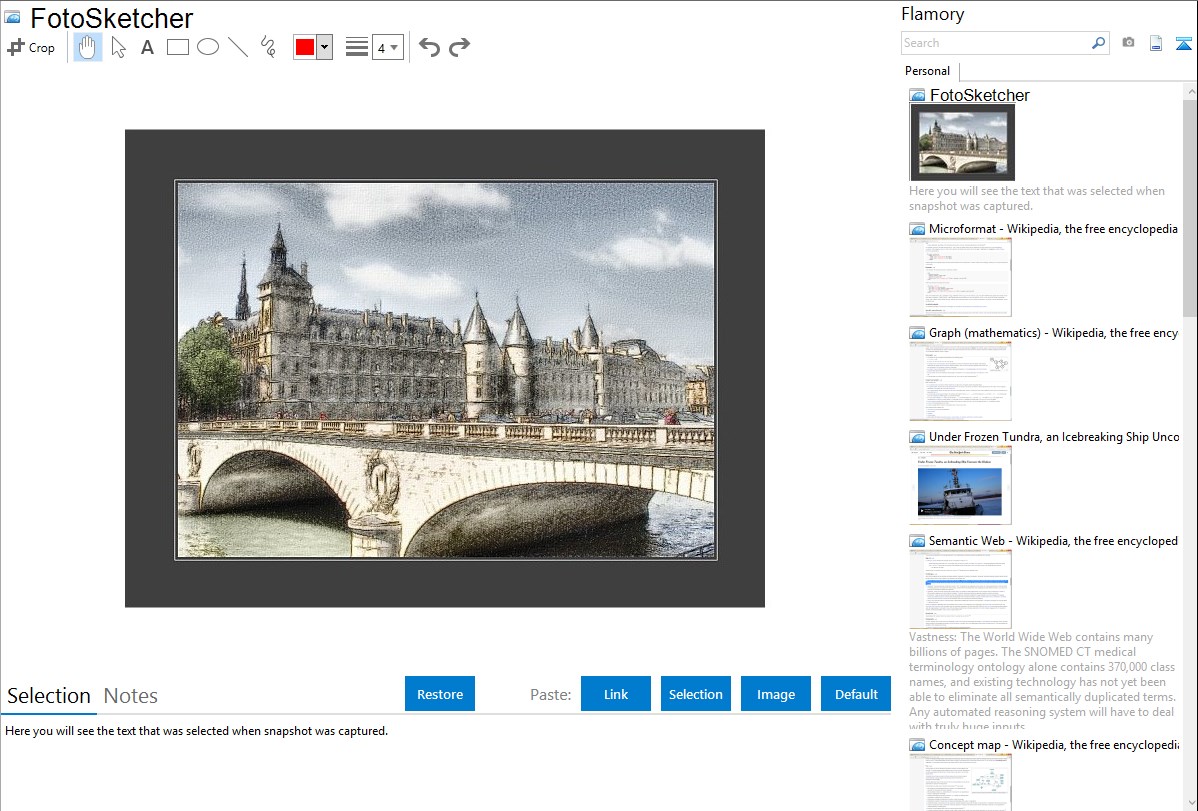Screen dimensions: 1198x811
Task: Open the Semantic Web snapshot entry
Action: pos(1053,540)
